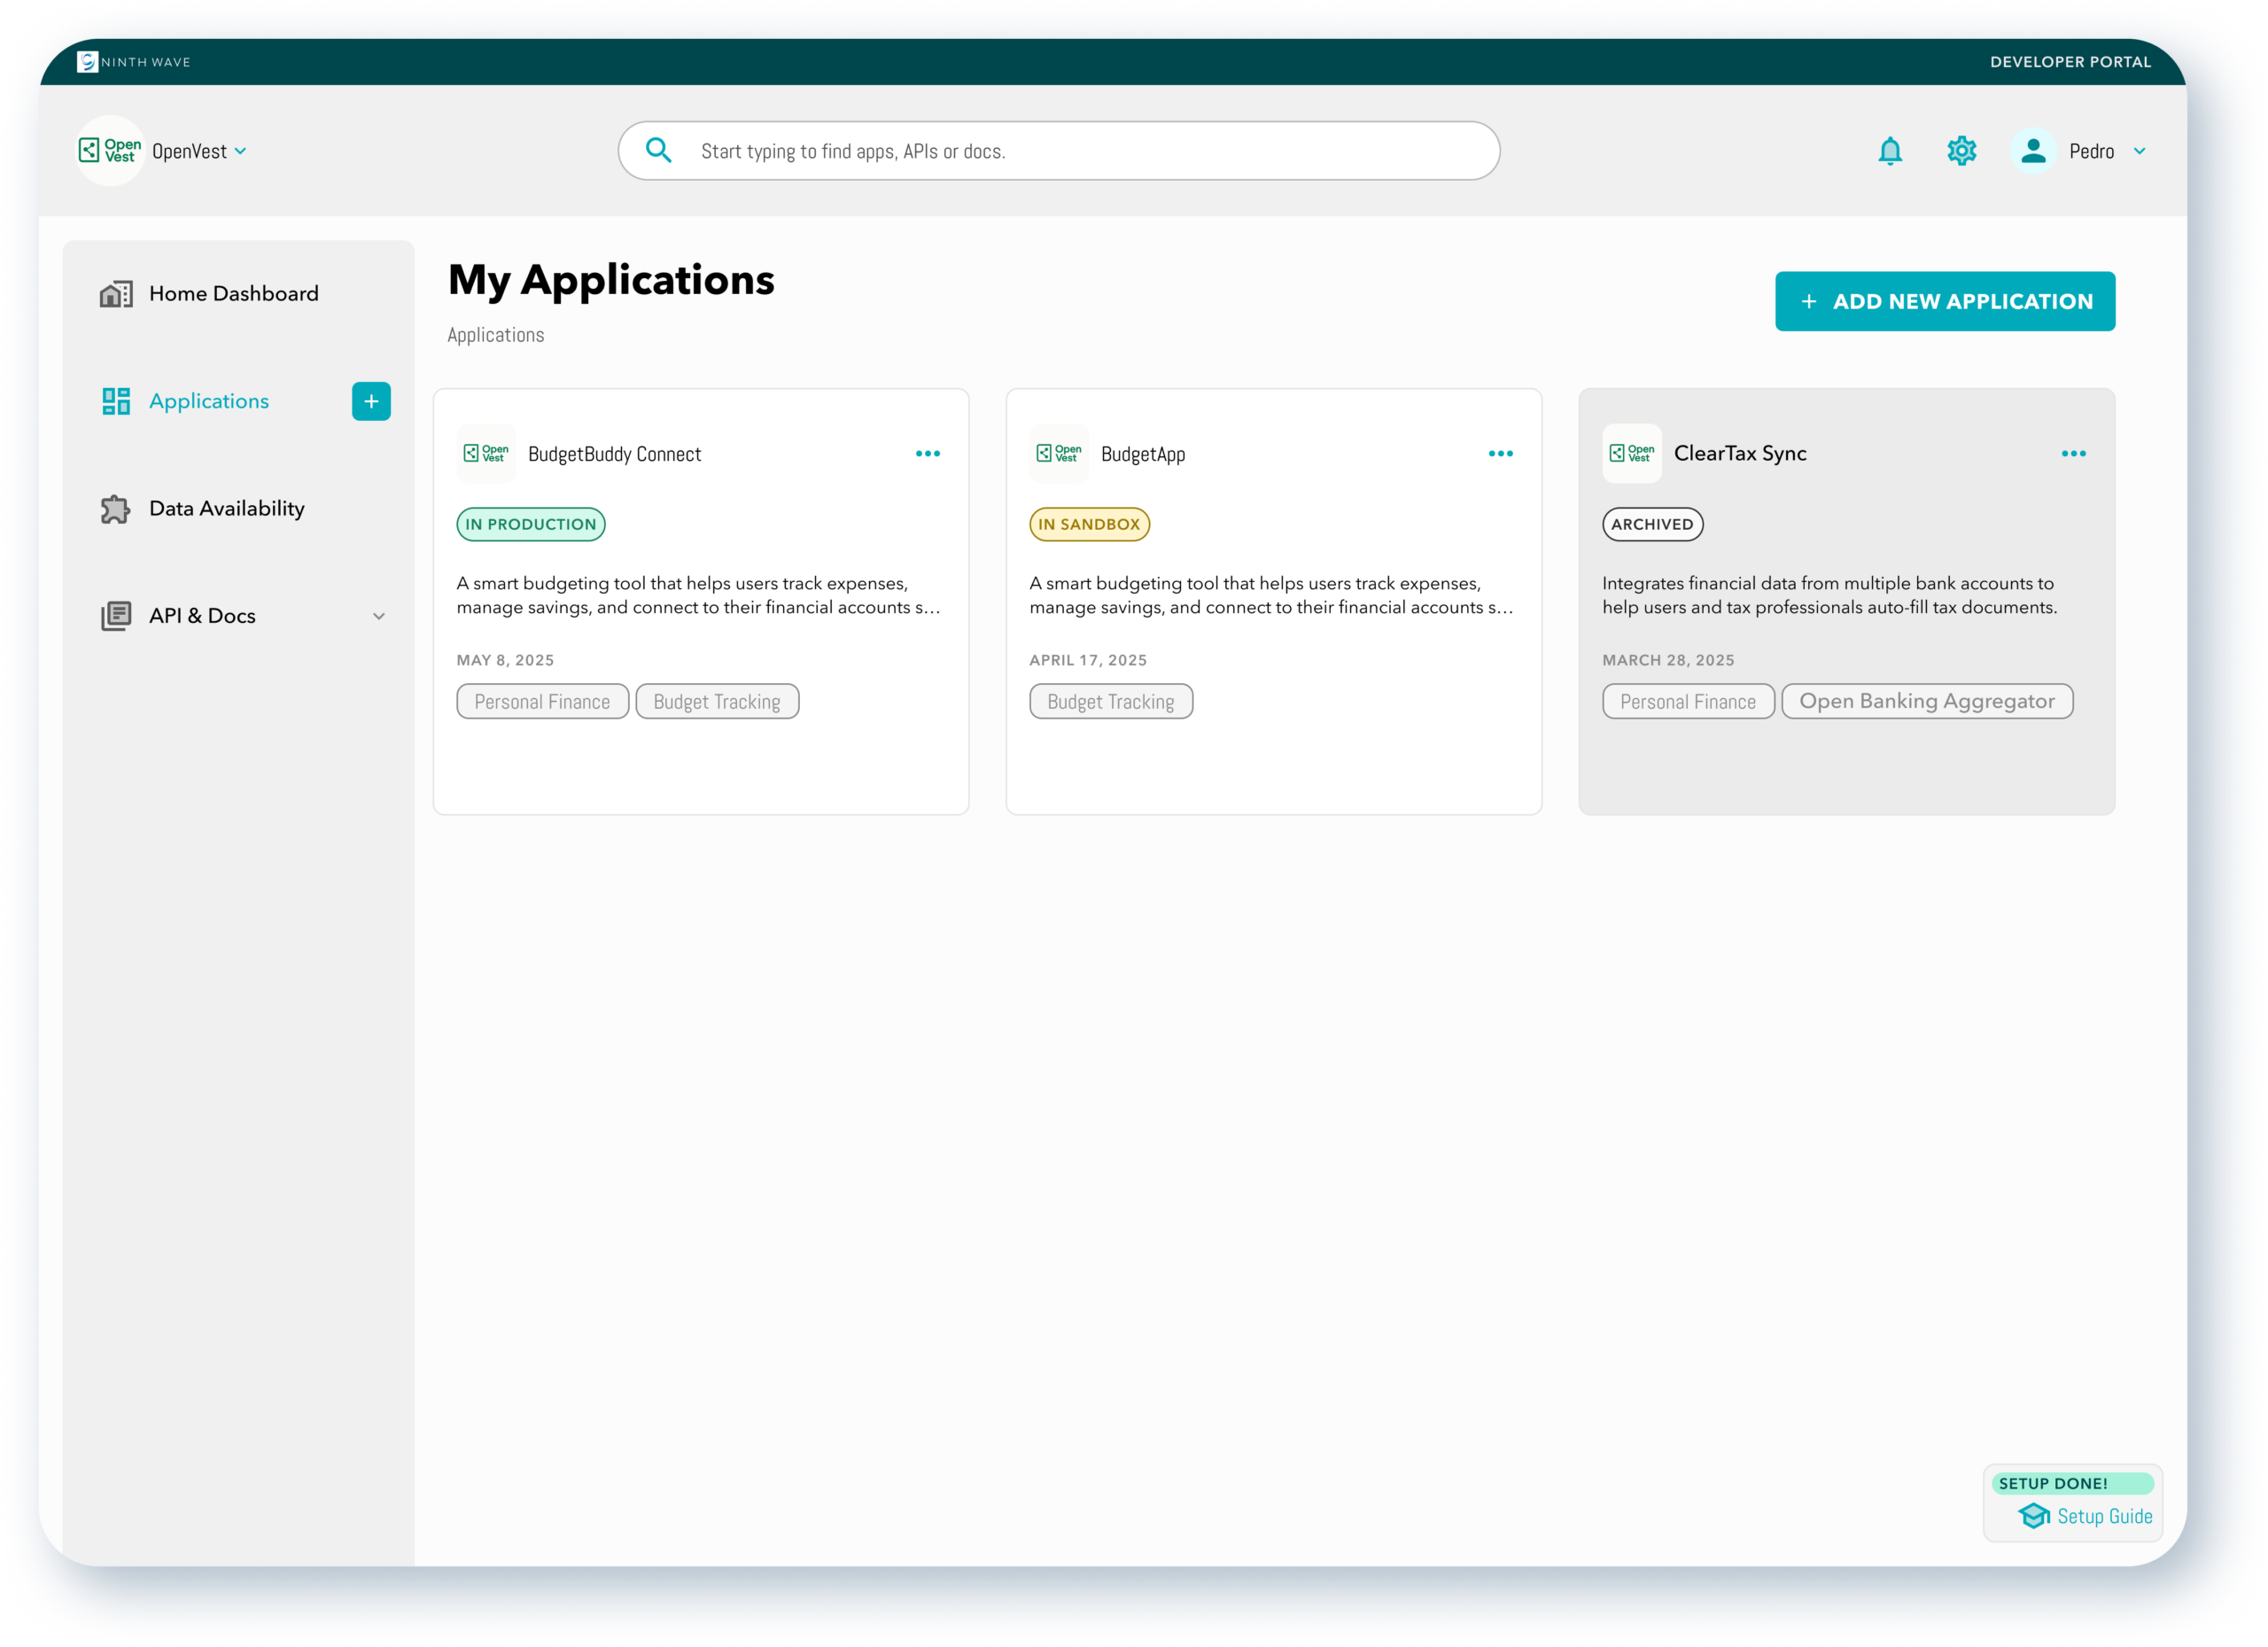
Task: Click Pedro's user avatar icon
Action: (x=2032, y=151)
